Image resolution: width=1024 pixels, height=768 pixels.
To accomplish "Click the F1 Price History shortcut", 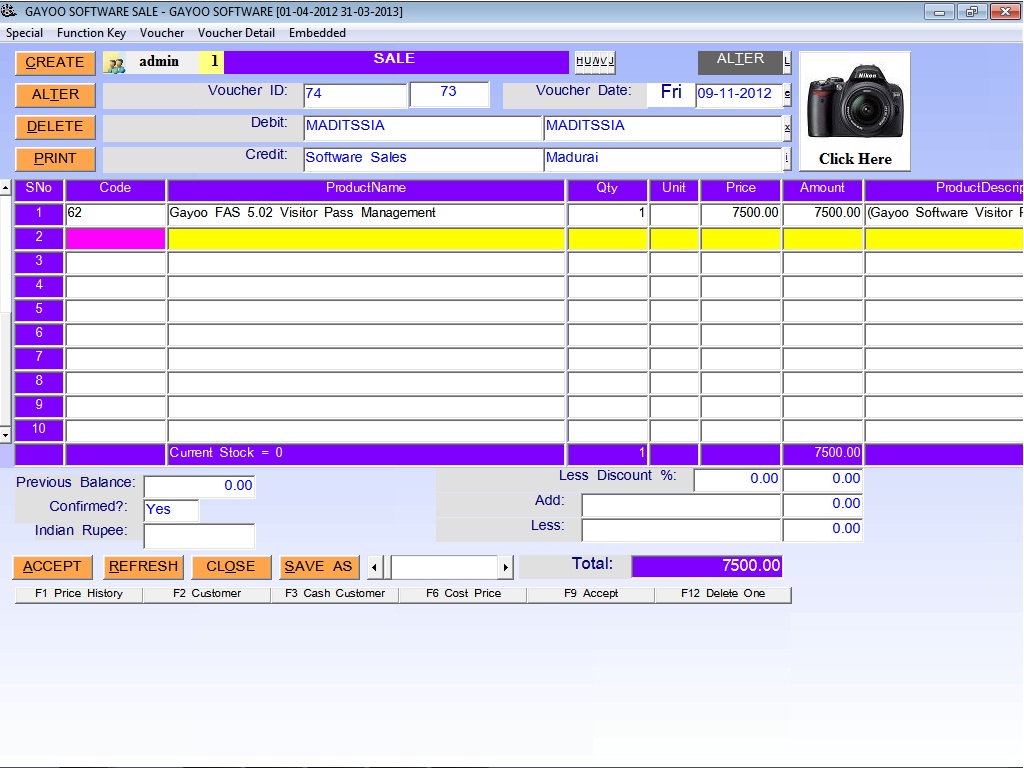I will coord(79,594).
